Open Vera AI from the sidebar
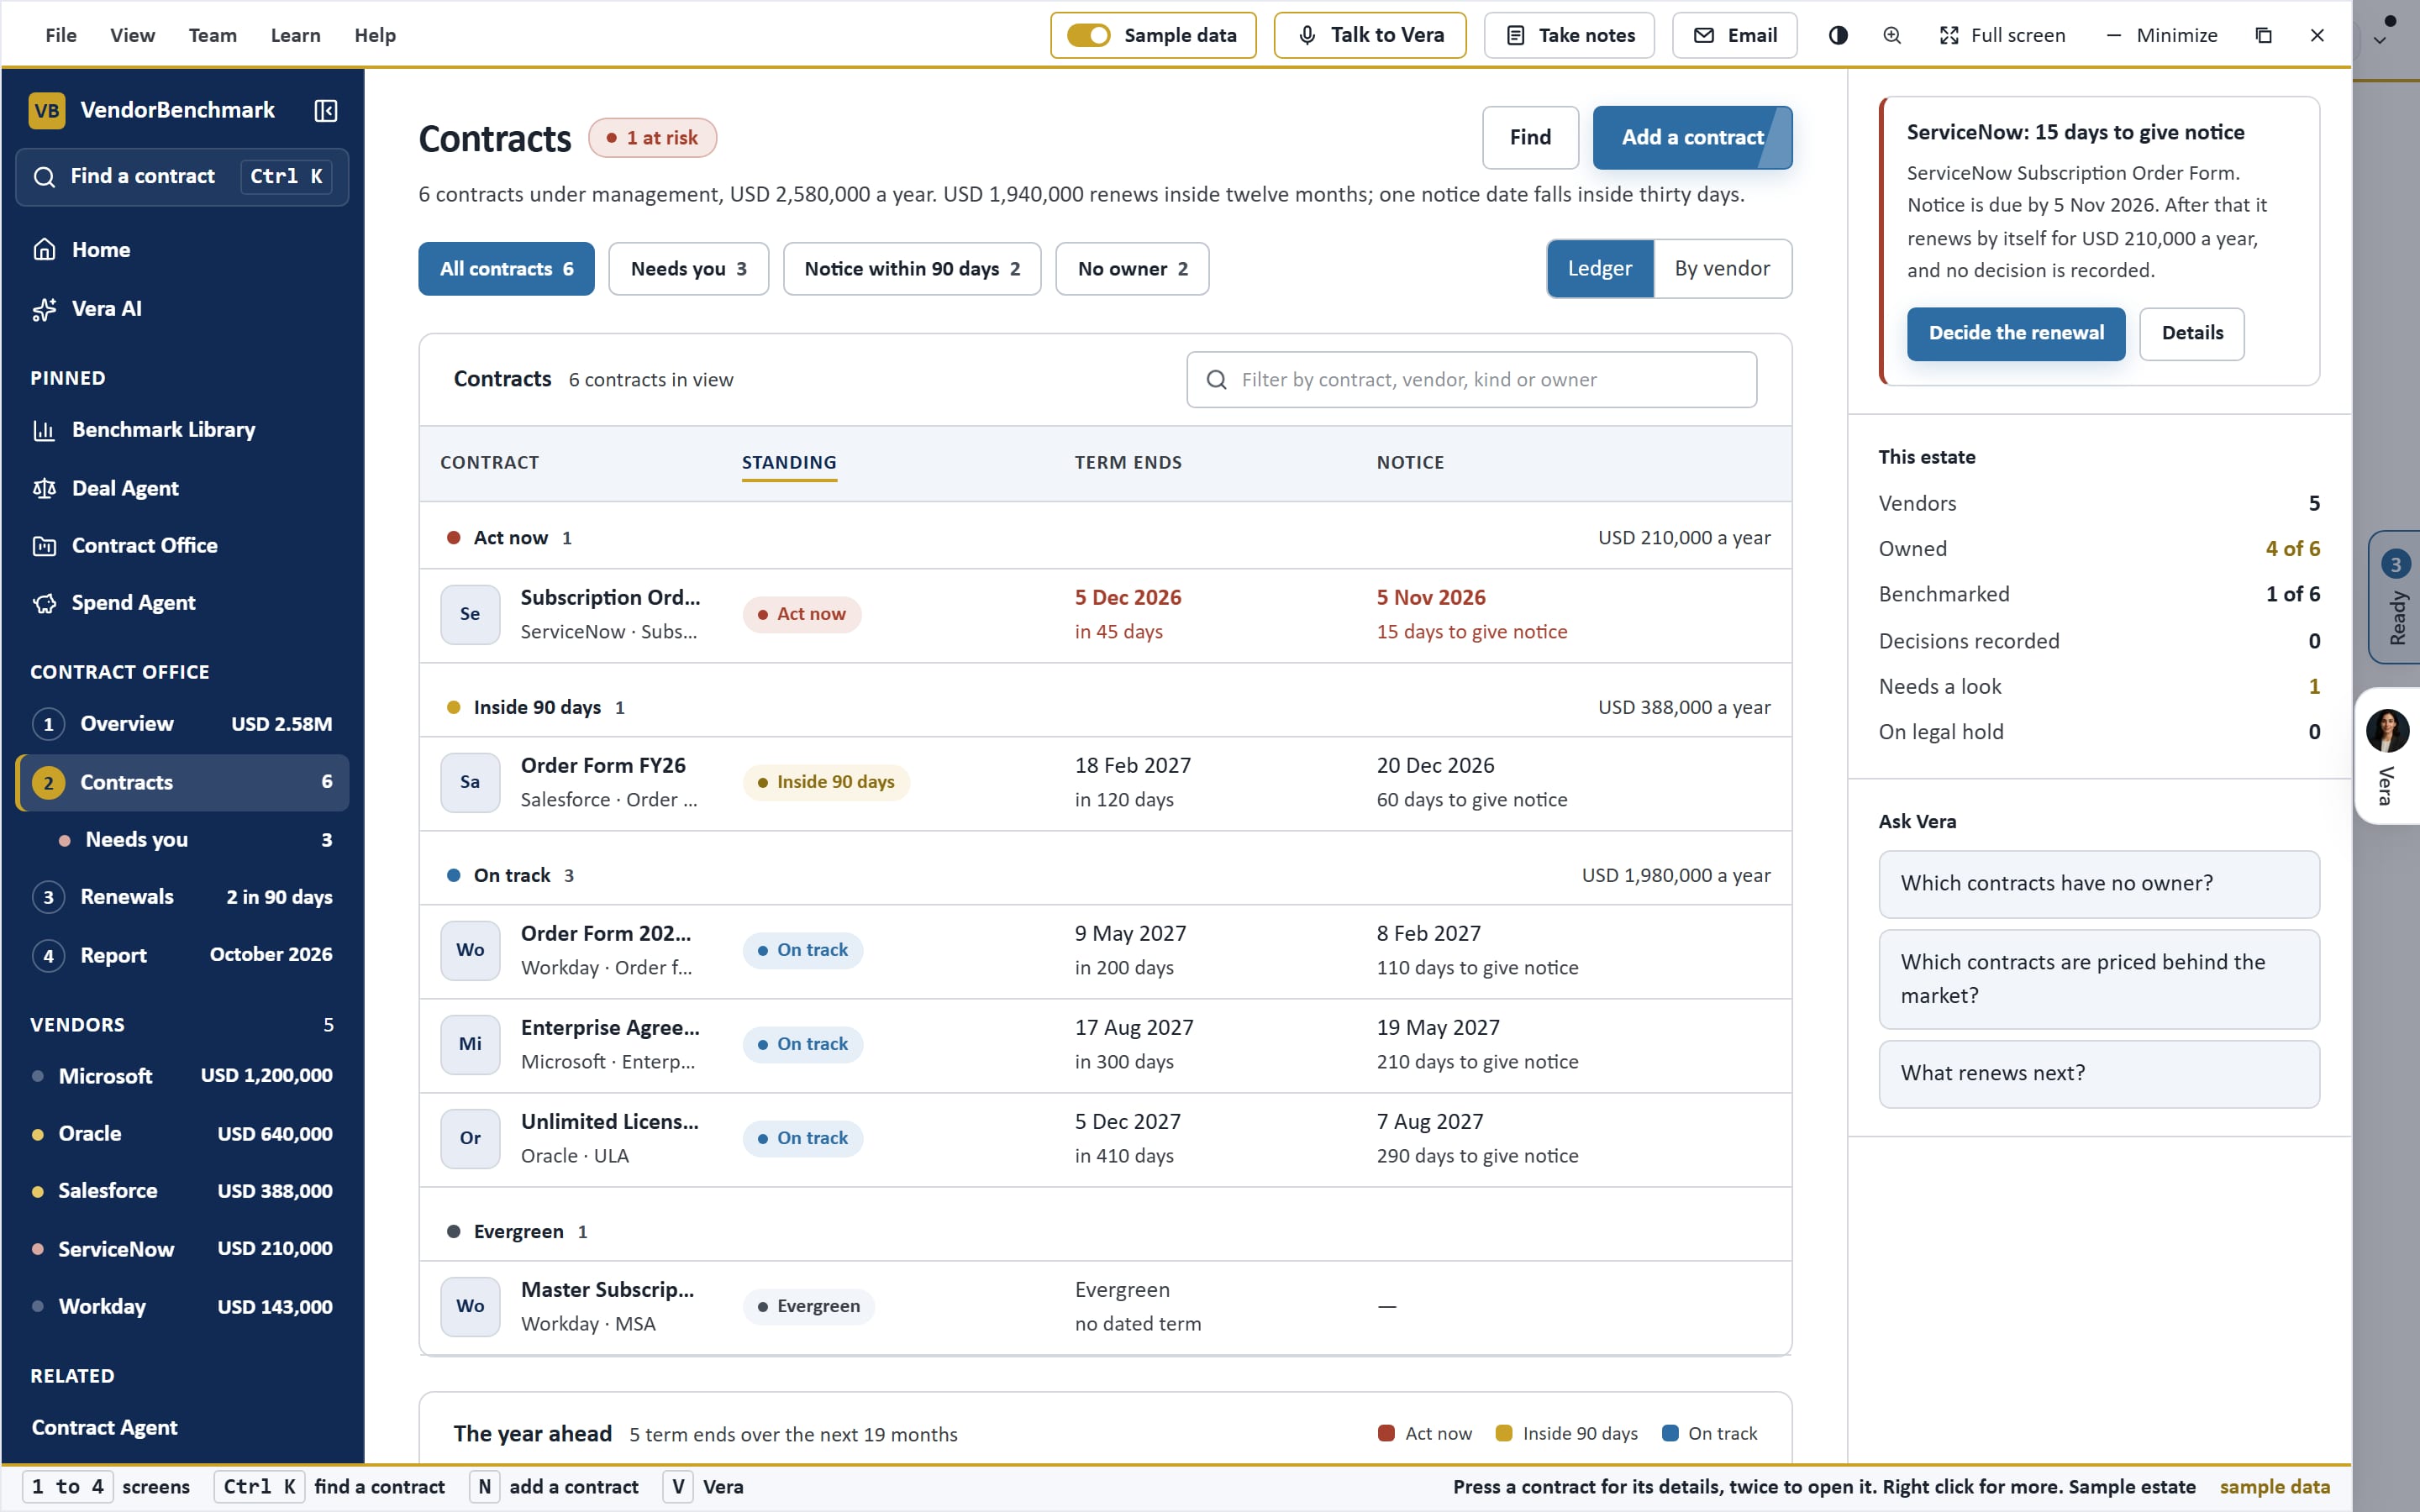The height and width of the screenshot is (1512, 2420). 182,308
